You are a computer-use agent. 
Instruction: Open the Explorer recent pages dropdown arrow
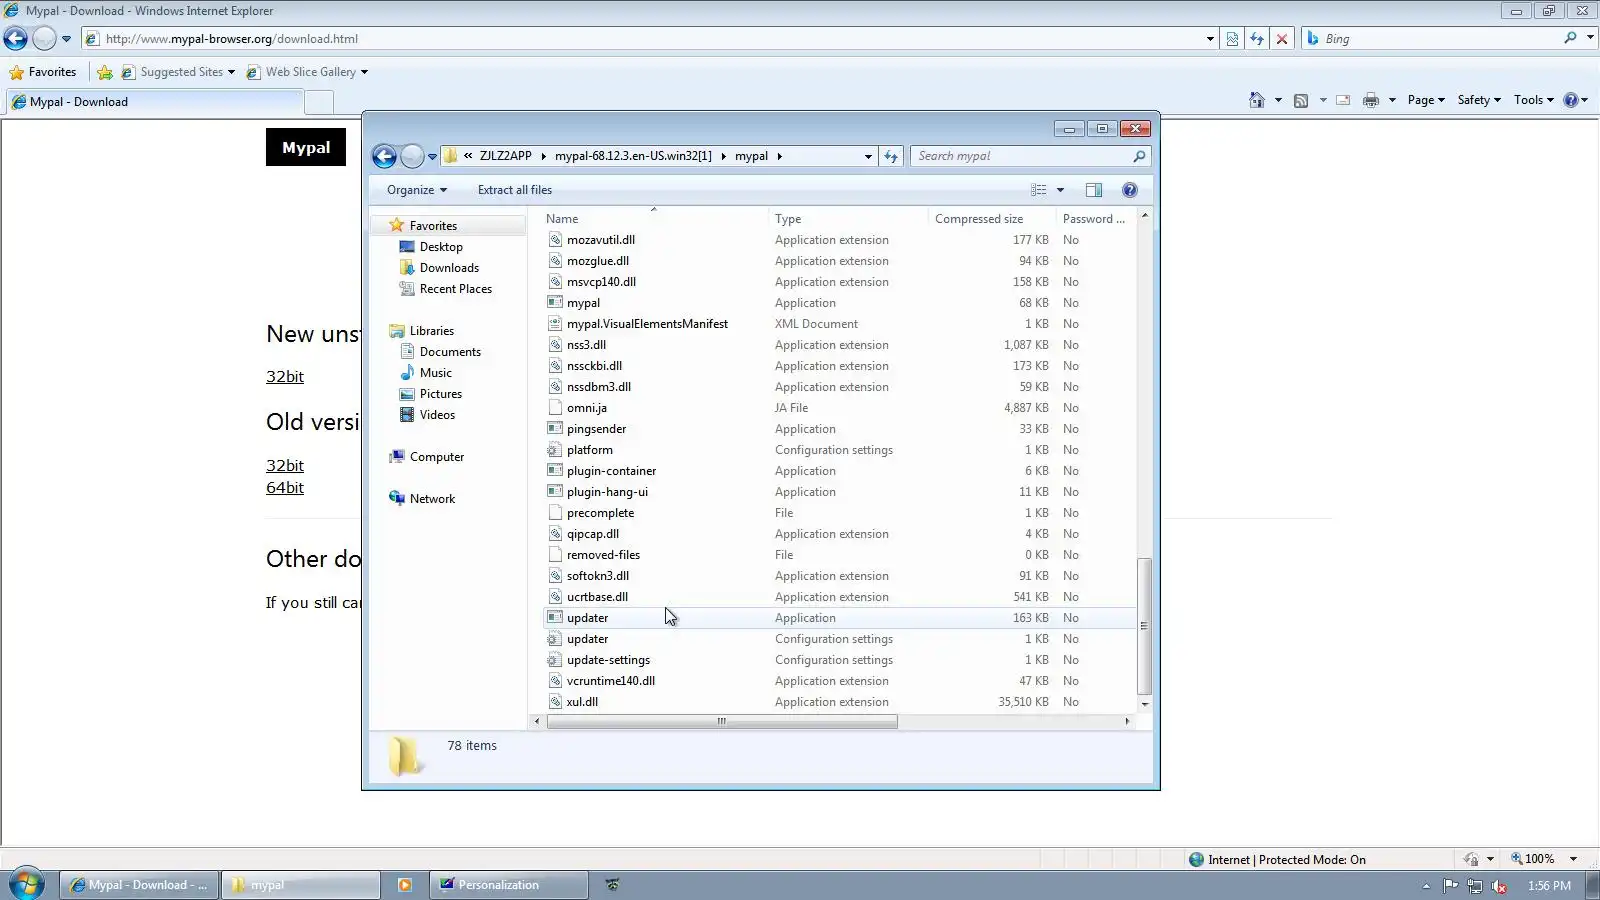(432, 156)
